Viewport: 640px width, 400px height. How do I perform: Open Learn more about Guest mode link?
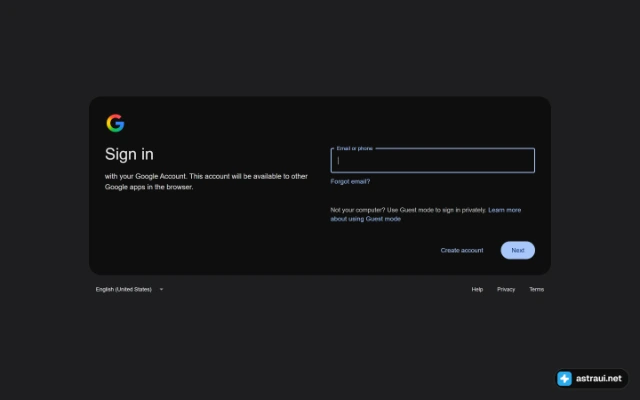(x=426, y=214)
